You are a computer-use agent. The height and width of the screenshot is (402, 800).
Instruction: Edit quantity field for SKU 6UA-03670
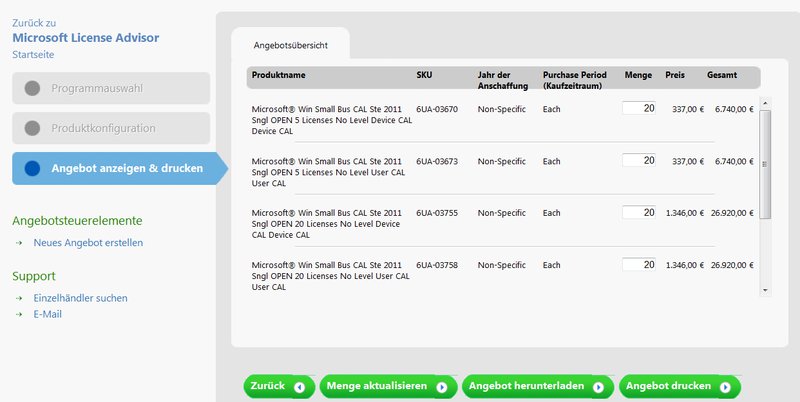(x=639, y=108)
